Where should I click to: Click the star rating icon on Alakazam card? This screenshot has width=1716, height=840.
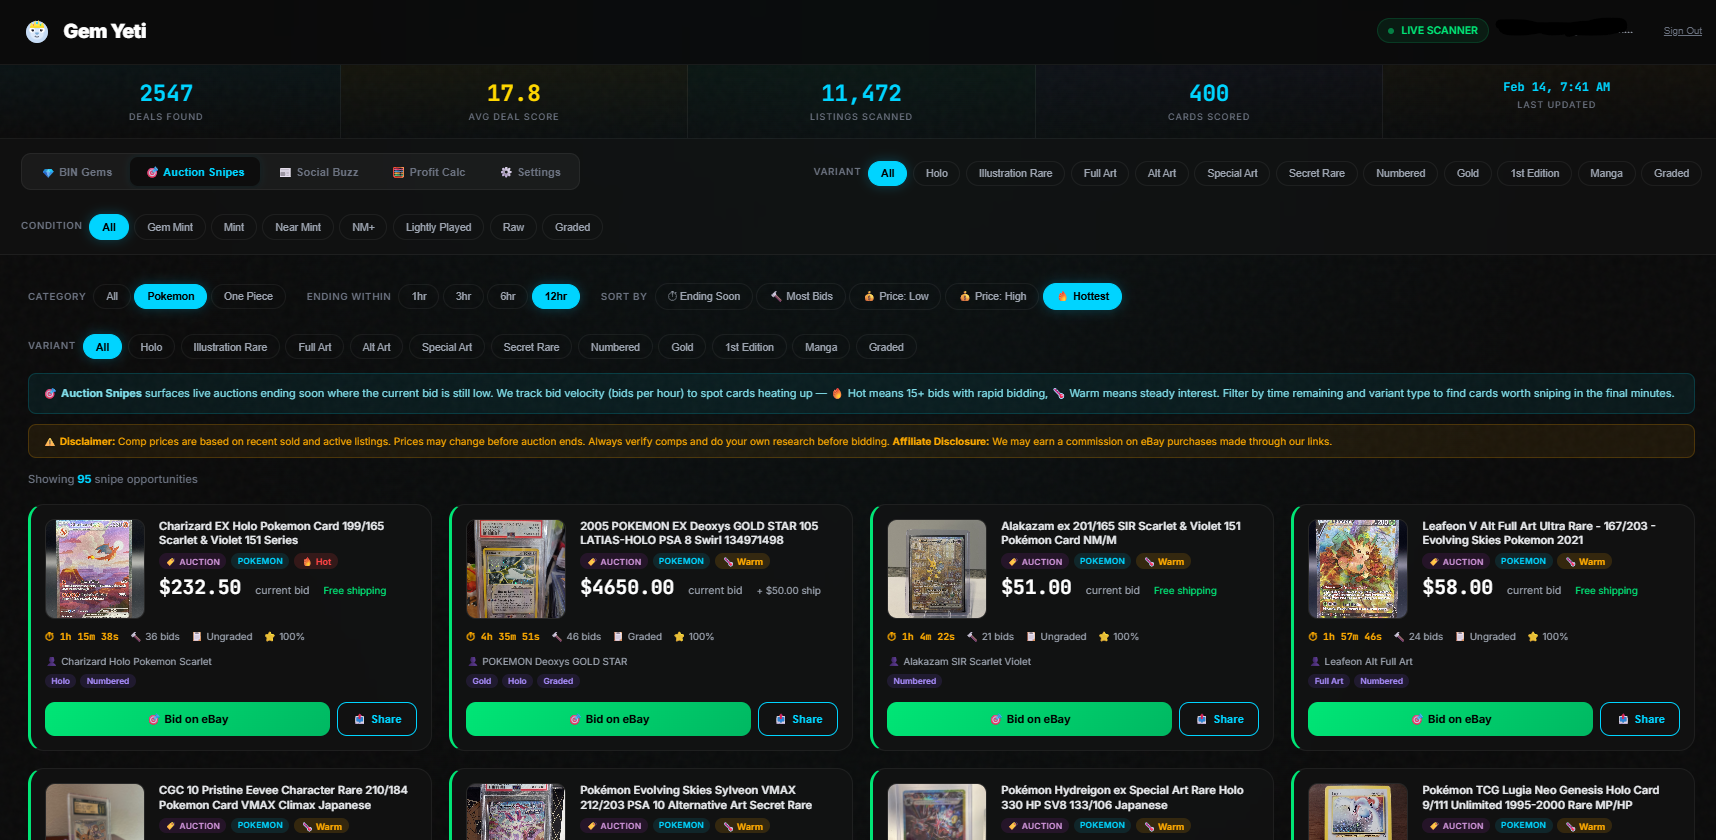[x=1104, y=637]
